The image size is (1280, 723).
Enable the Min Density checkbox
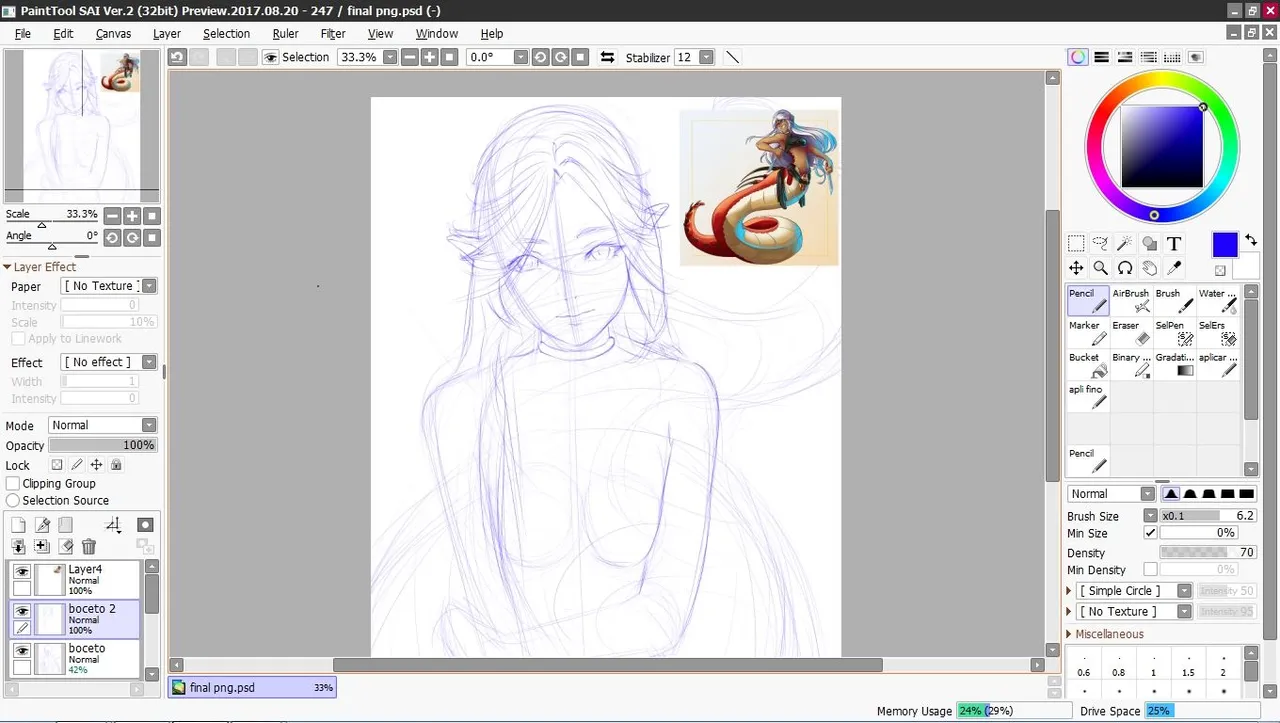tap(1150, 570)
